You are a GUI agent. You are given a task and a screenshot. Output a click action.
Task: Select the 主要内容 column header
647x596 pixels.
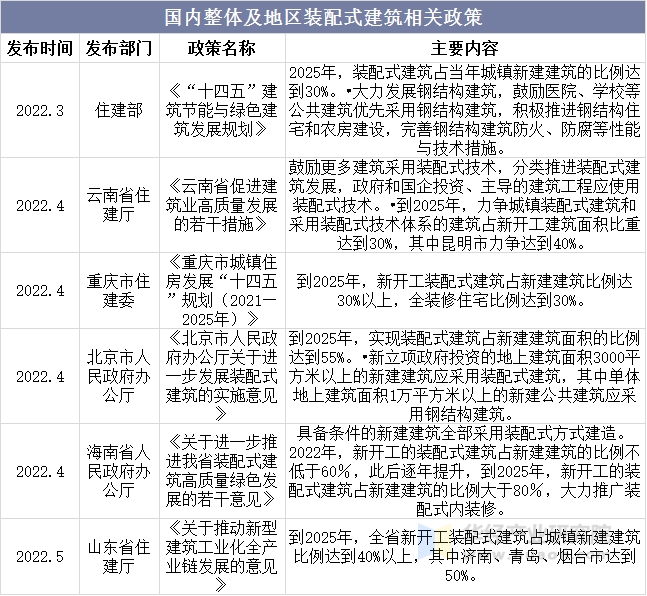tap(465, 48)
